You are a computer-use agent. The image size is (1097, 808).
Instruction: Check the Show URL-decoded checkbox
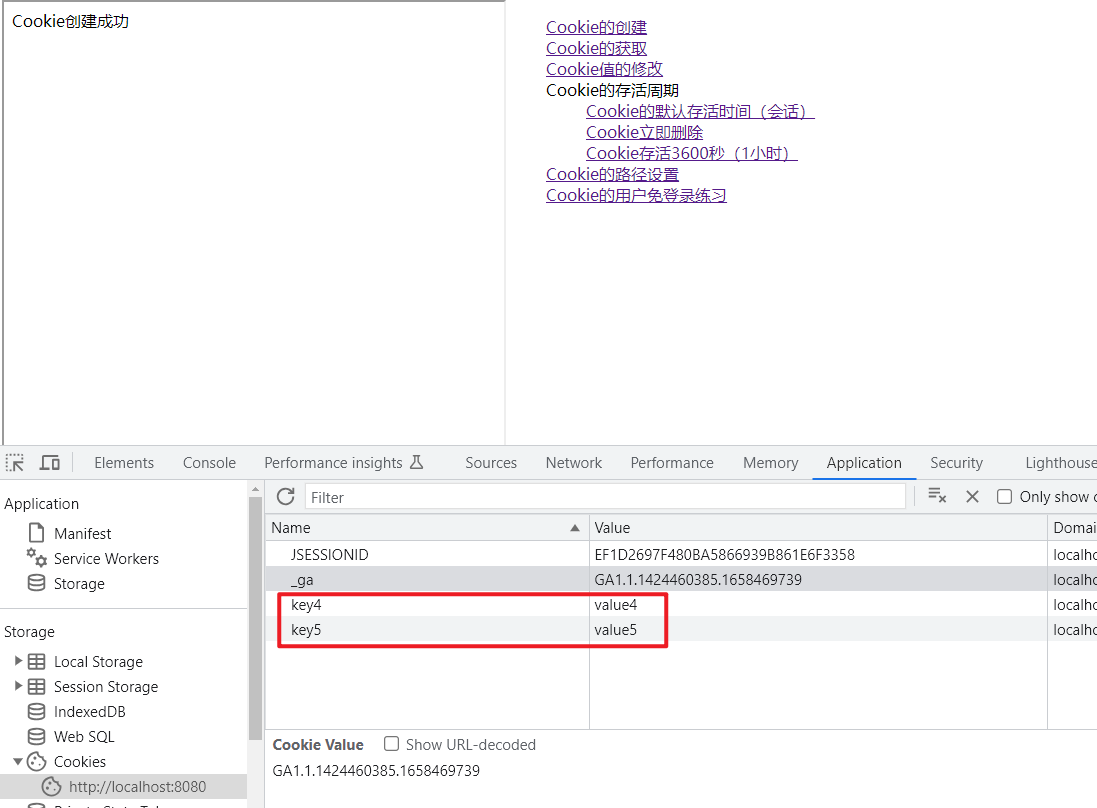pos(392,744)
